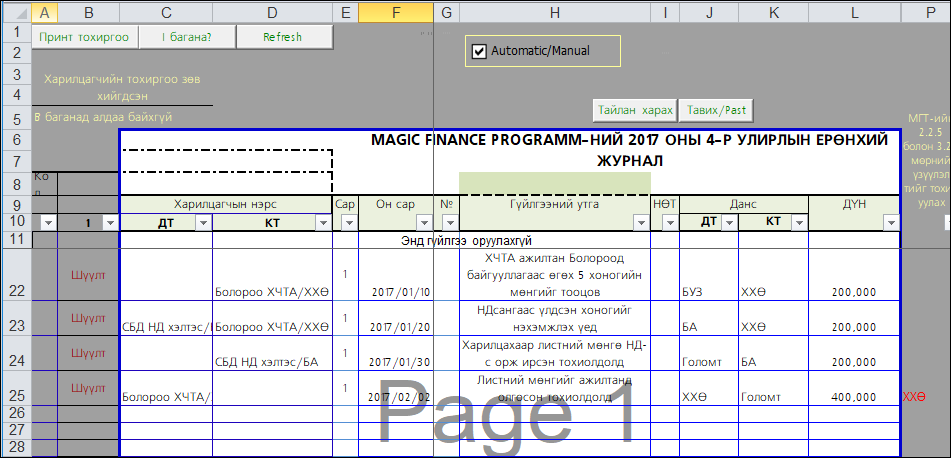Expand the Гүйлгээний утга filter dropdown
This screenshot has height=458, width=951.
coord(640,223)
